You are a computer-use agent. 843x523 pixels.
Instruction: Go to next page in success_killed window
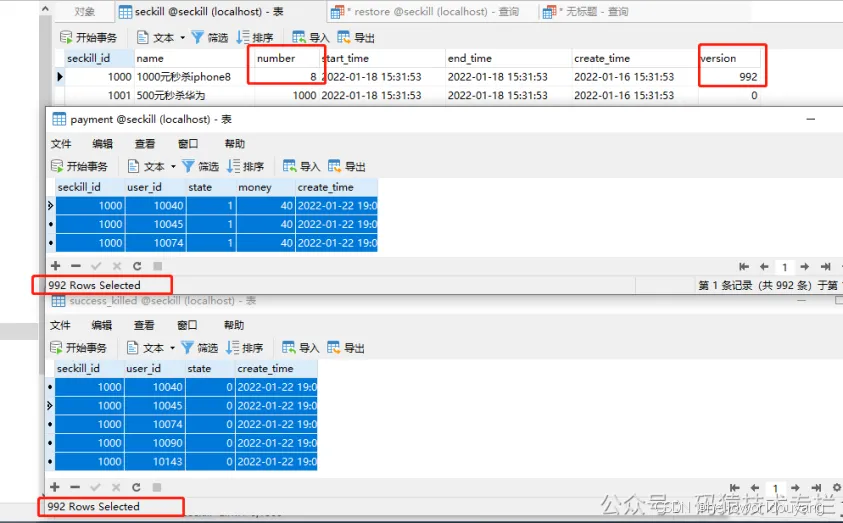(795, 488)
